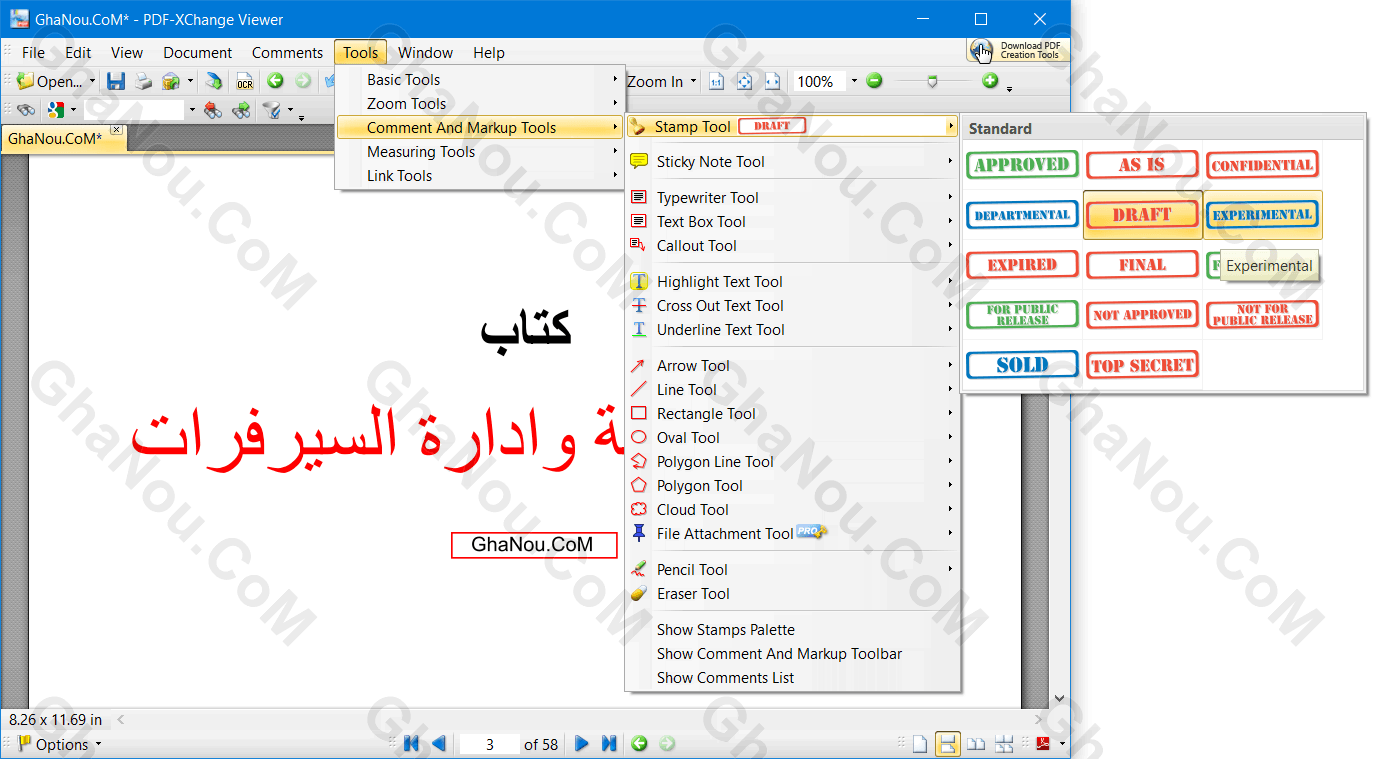
Task: Click the Actual Size 1:1 icon
Action: tap(716, 81)
